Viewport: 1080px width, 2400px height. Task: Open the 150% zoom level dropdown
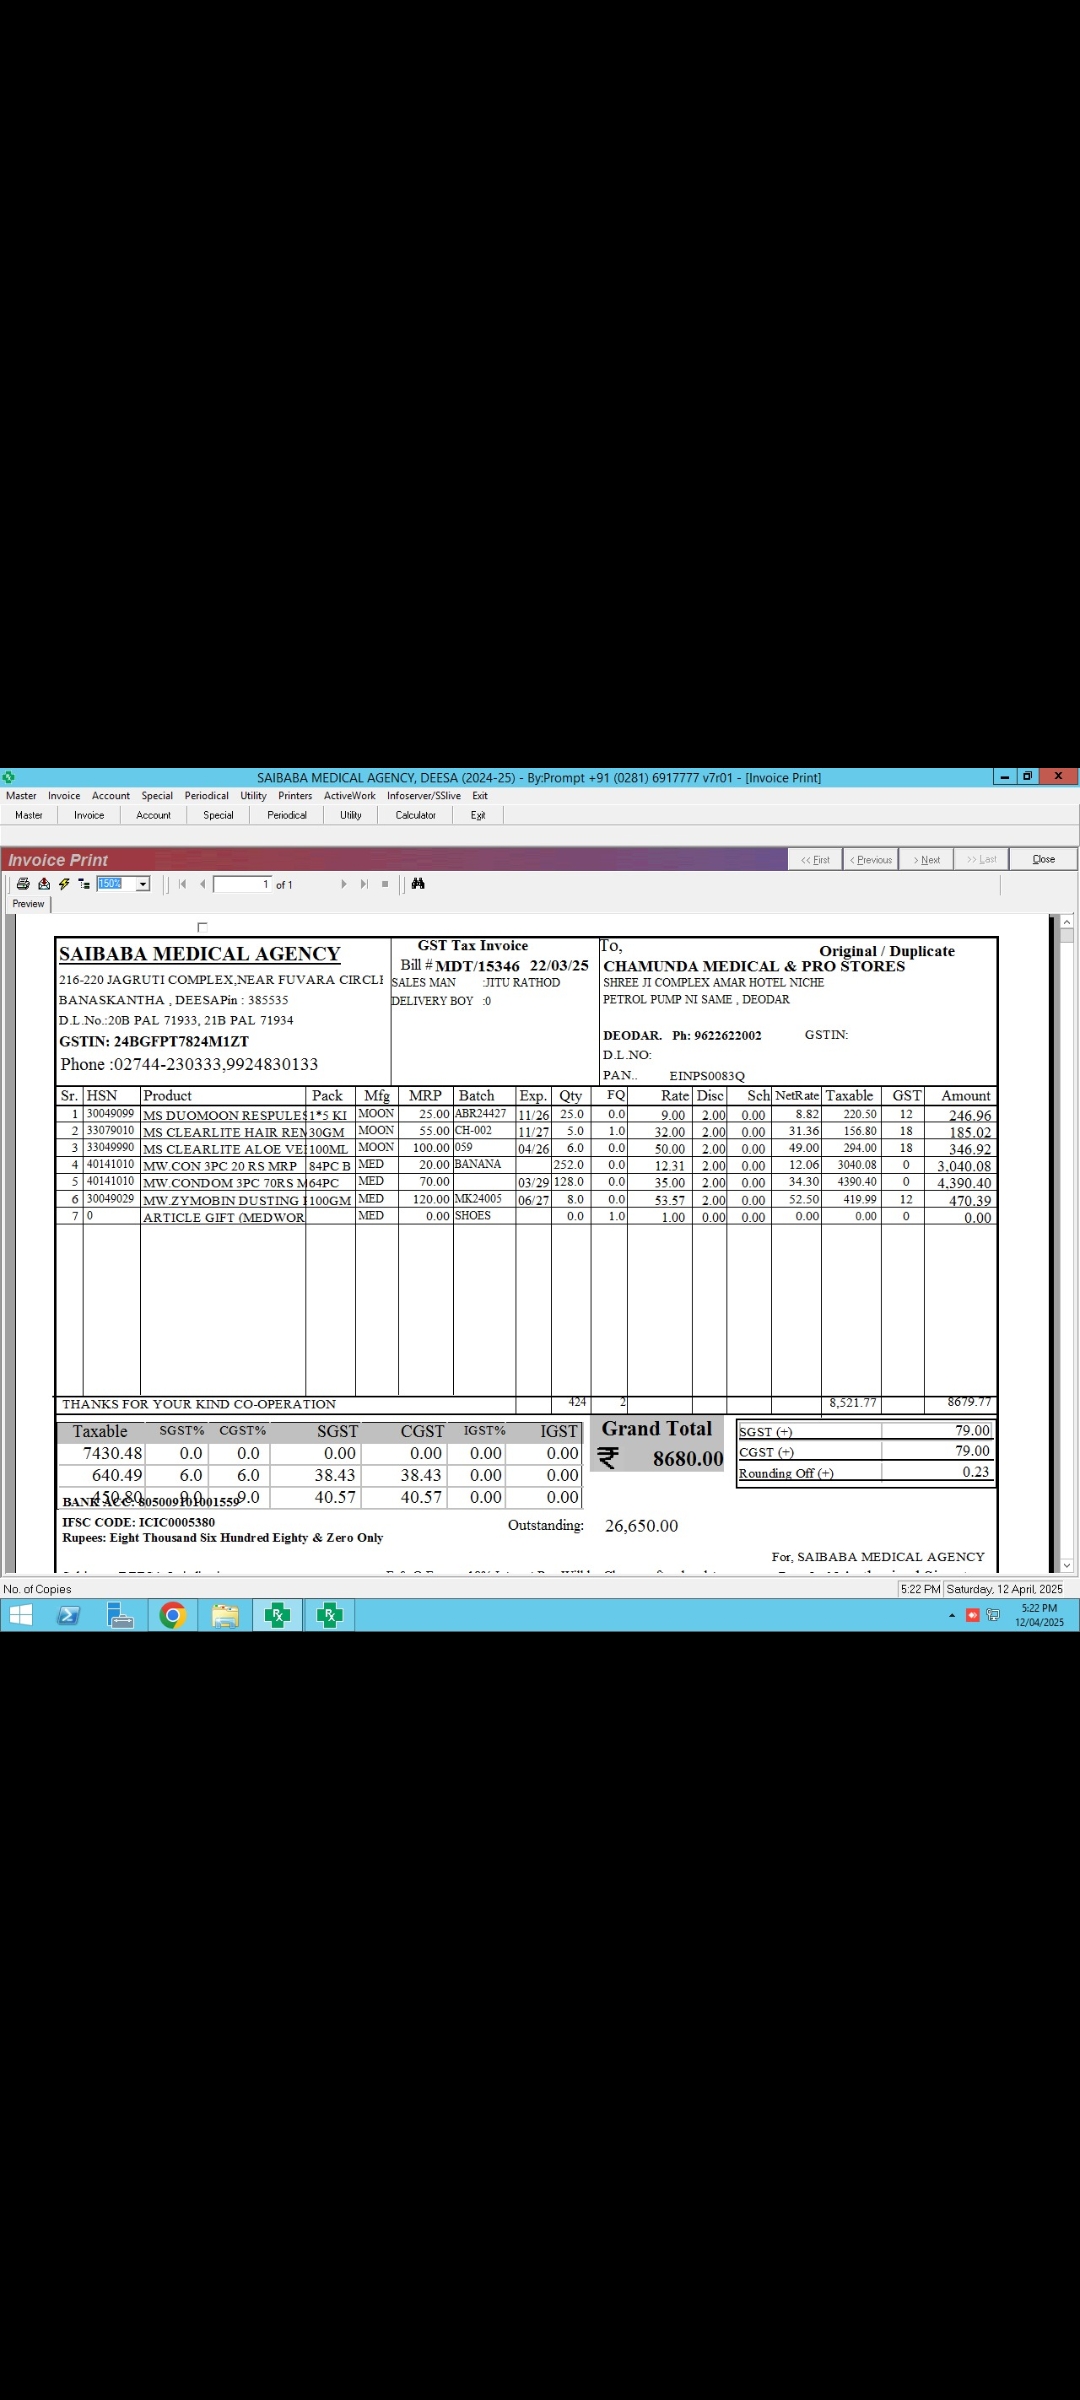click(x=143, y=884)
